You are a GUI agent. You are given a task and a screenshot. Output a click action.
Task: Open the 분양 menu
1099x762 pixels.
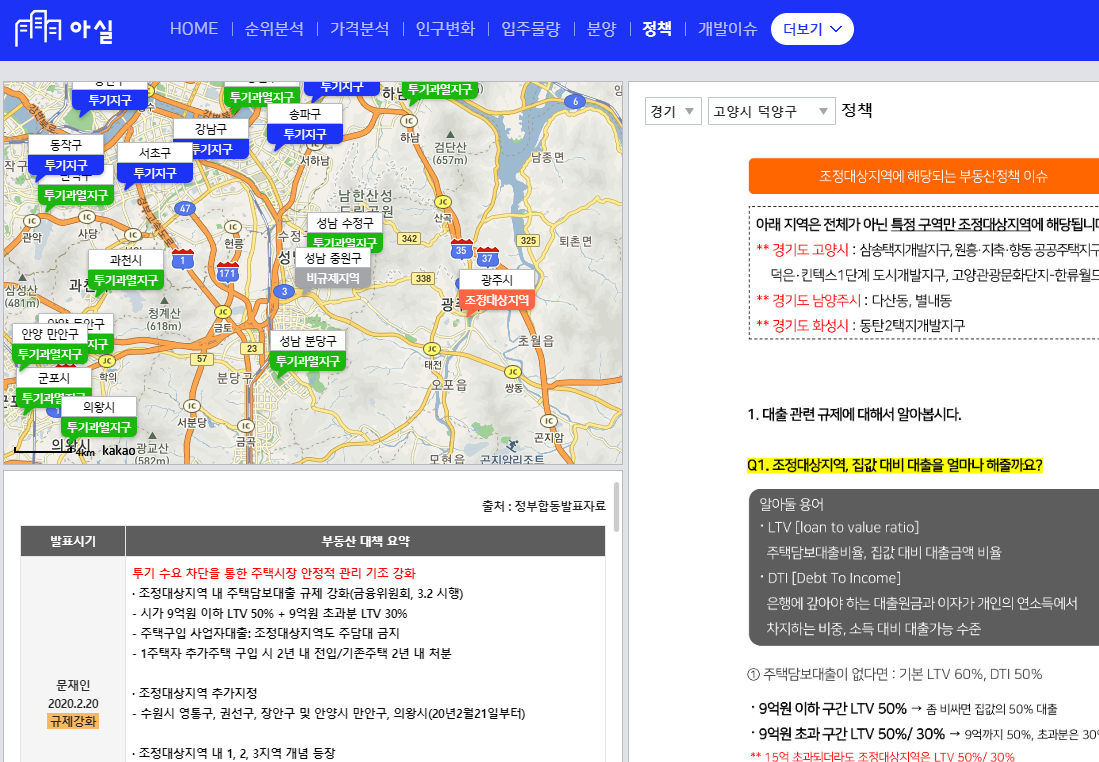(601, 29)
